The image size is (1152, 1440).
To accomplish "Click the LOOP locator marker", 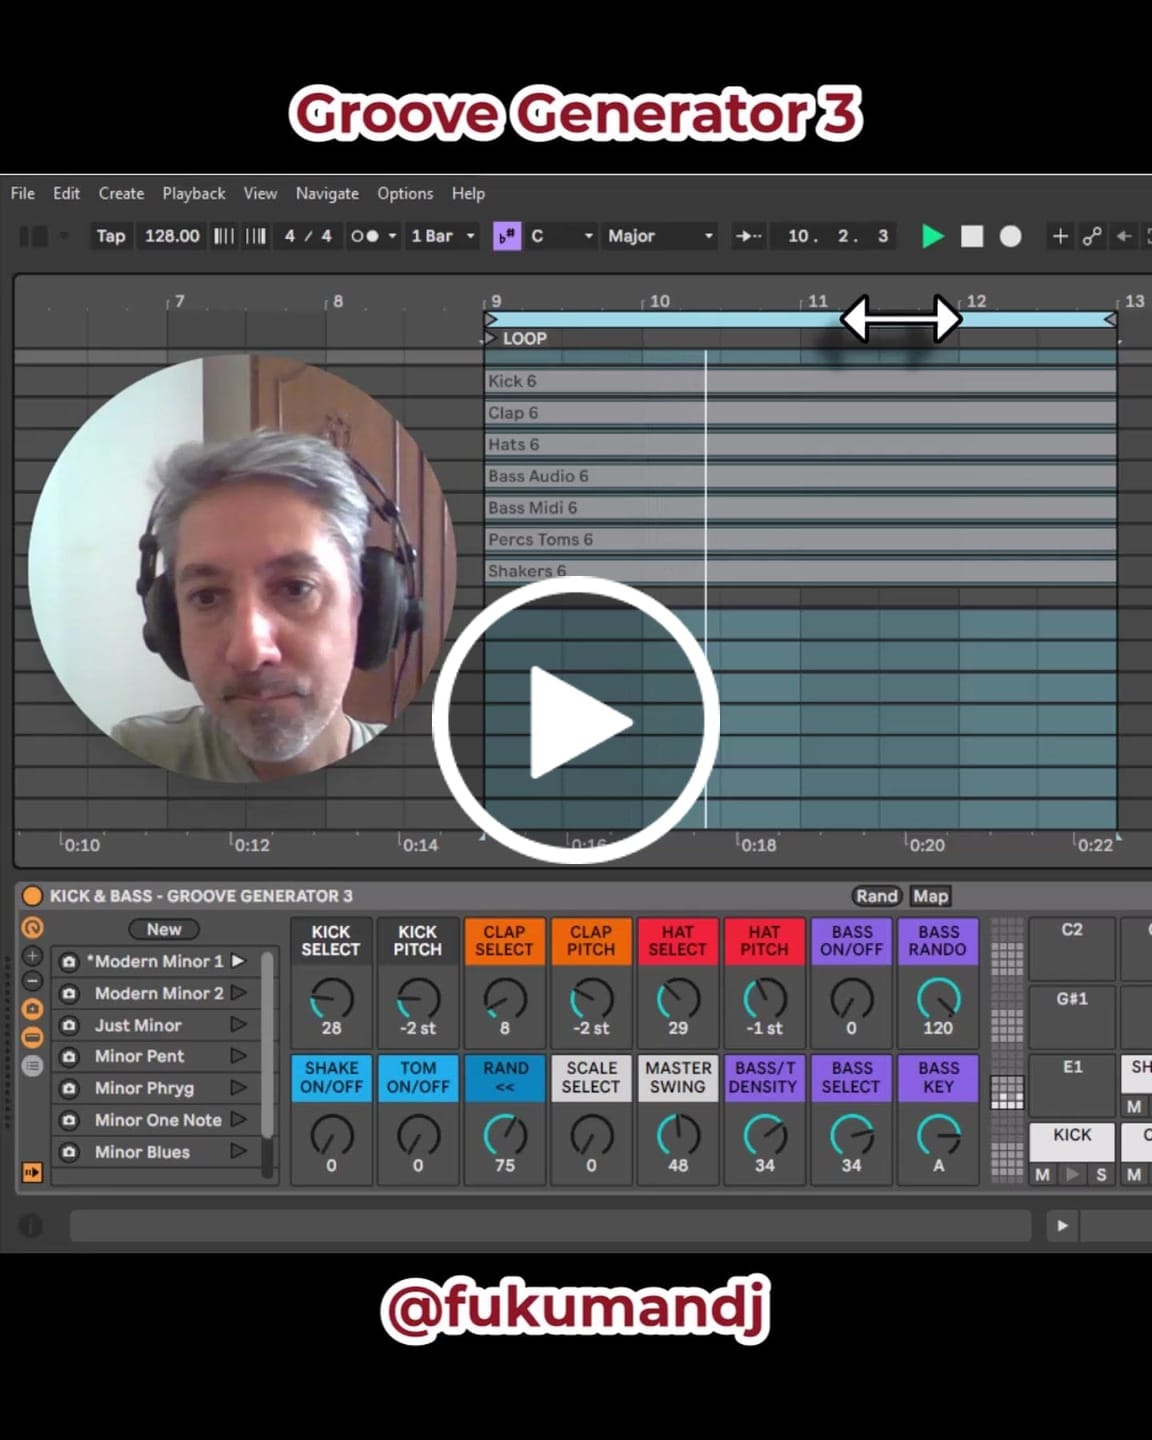I will (x=516, y=338).
